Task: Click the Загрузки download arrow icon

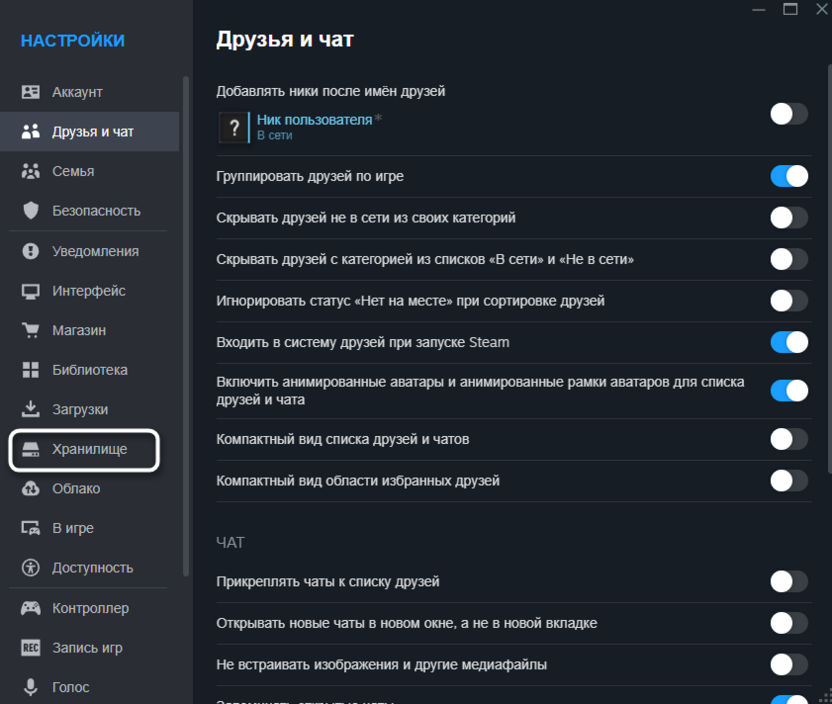Action: pyautogui.click(x=30, y=409)
